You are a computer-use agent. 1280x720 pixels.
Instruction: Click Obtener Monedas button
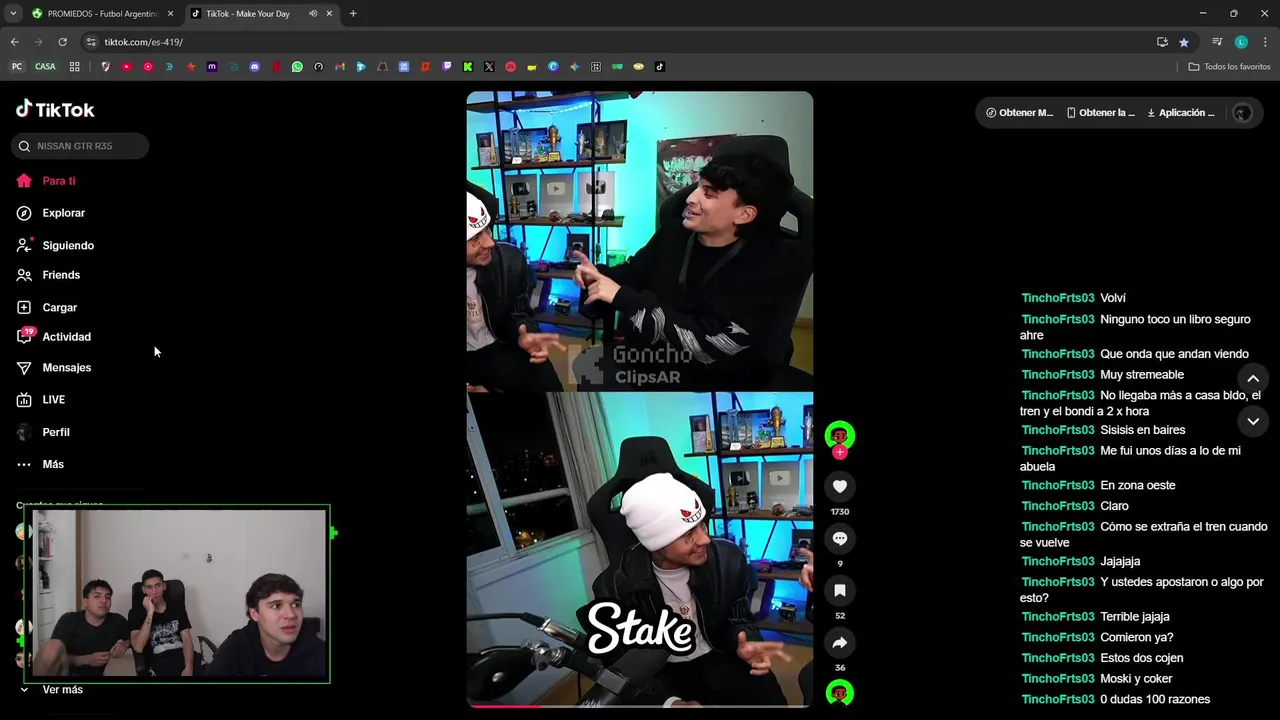coord(1019,113)
